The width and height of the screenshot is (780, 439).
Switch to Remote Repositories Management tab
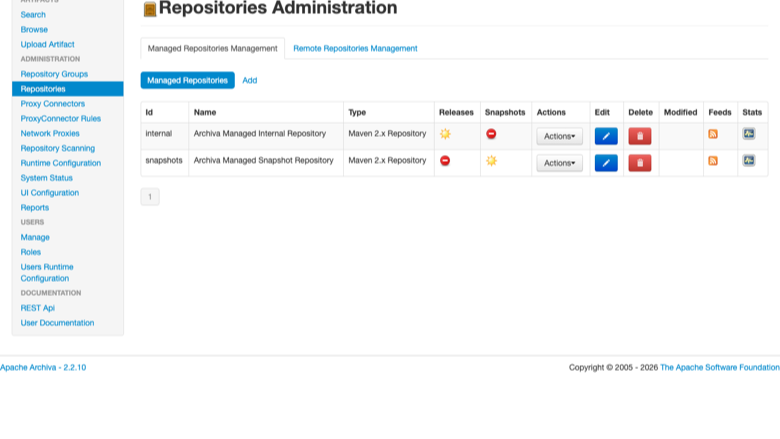coord(355,48)
